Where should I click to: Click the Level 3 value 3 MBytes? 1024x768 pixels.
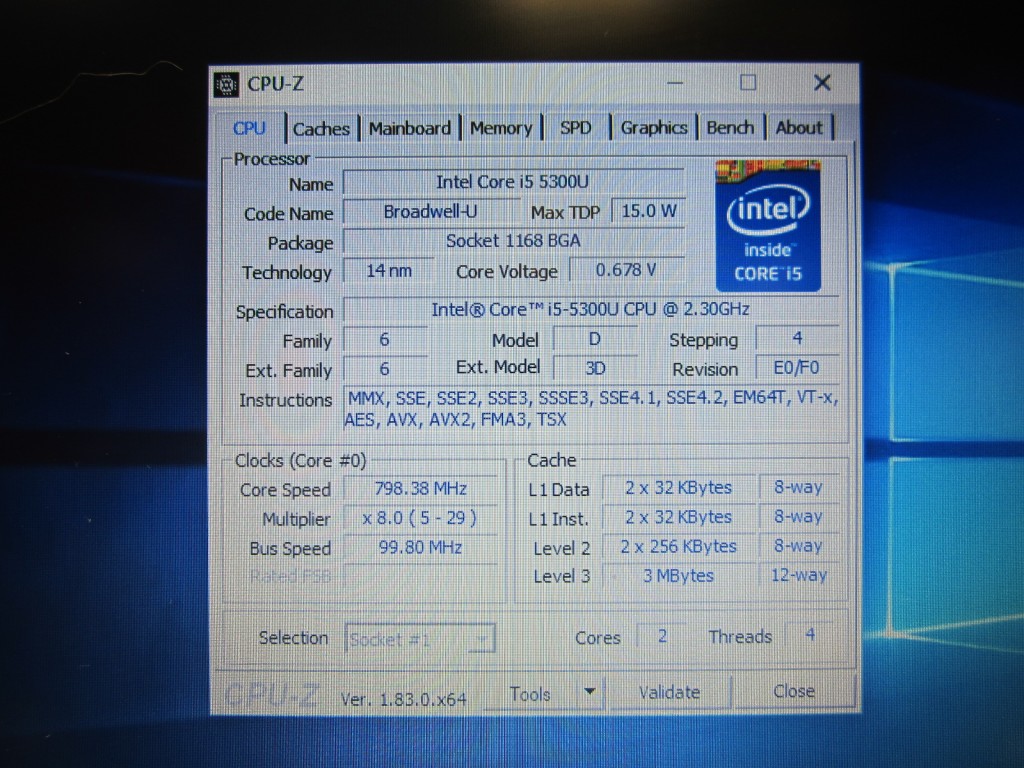pos(679,576)
